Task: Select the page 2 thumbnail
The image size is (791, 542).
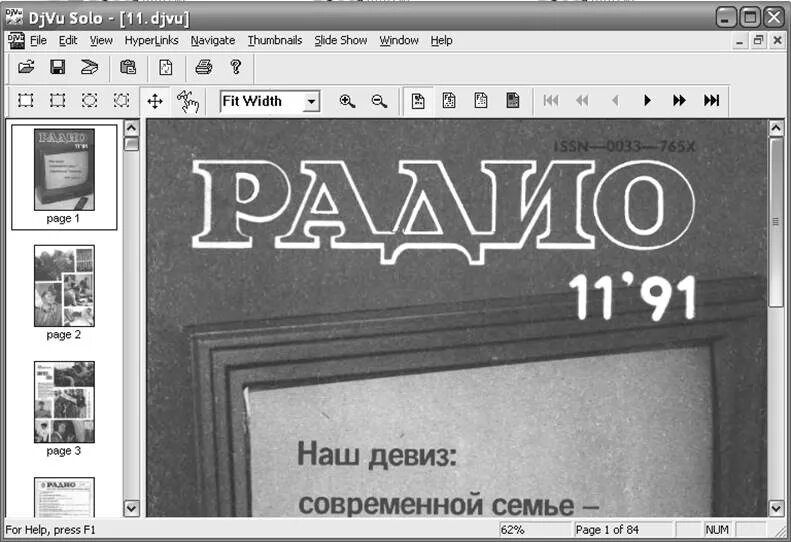Action: (64, 286)
